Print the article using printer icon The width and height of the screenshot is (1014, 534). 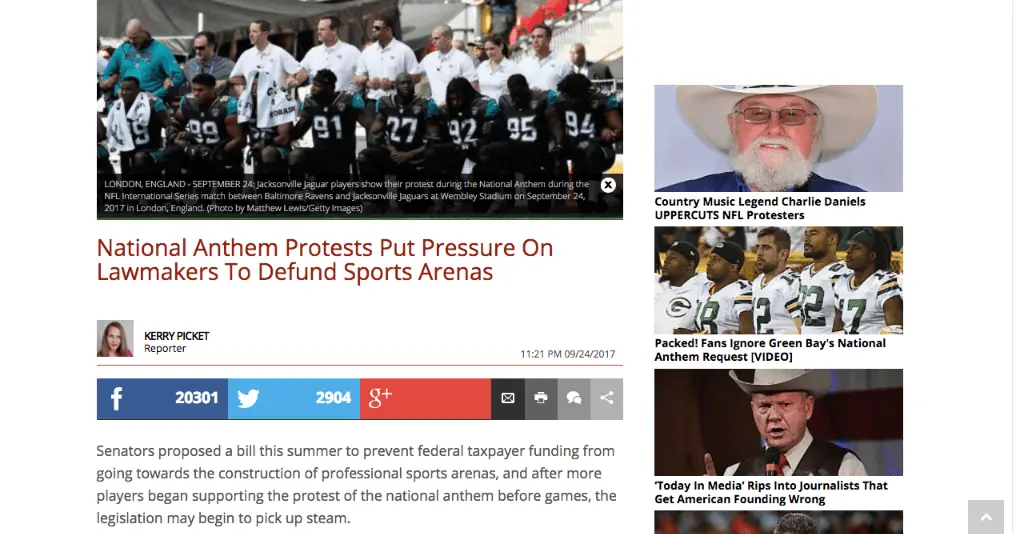(541, 399)
